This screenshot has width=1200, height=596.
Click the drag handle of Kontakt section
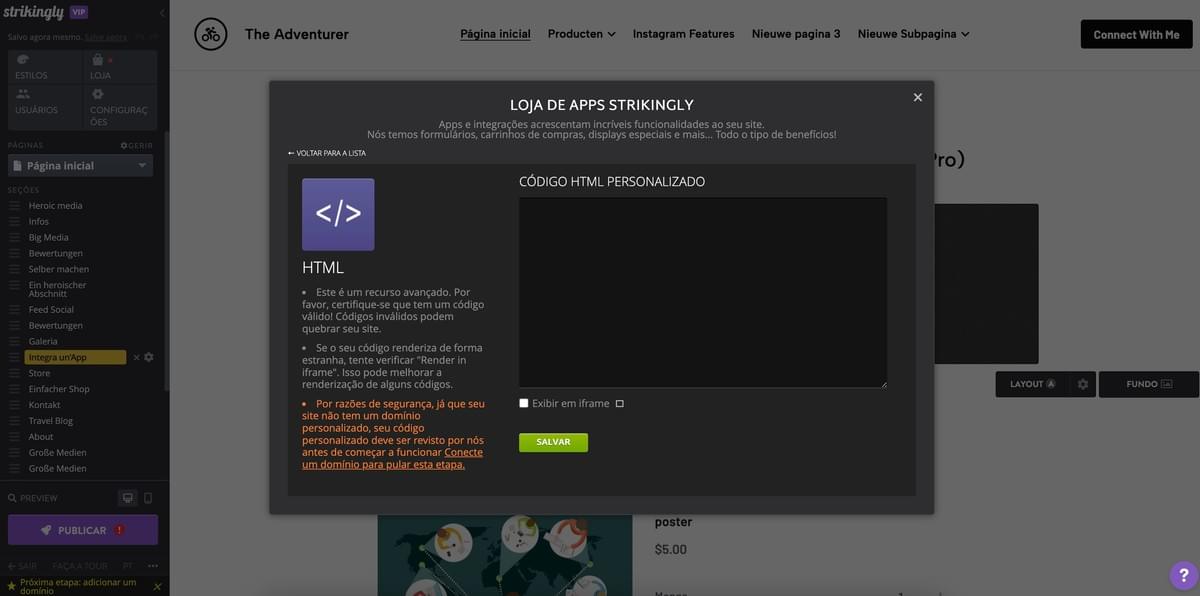[14, 405]
